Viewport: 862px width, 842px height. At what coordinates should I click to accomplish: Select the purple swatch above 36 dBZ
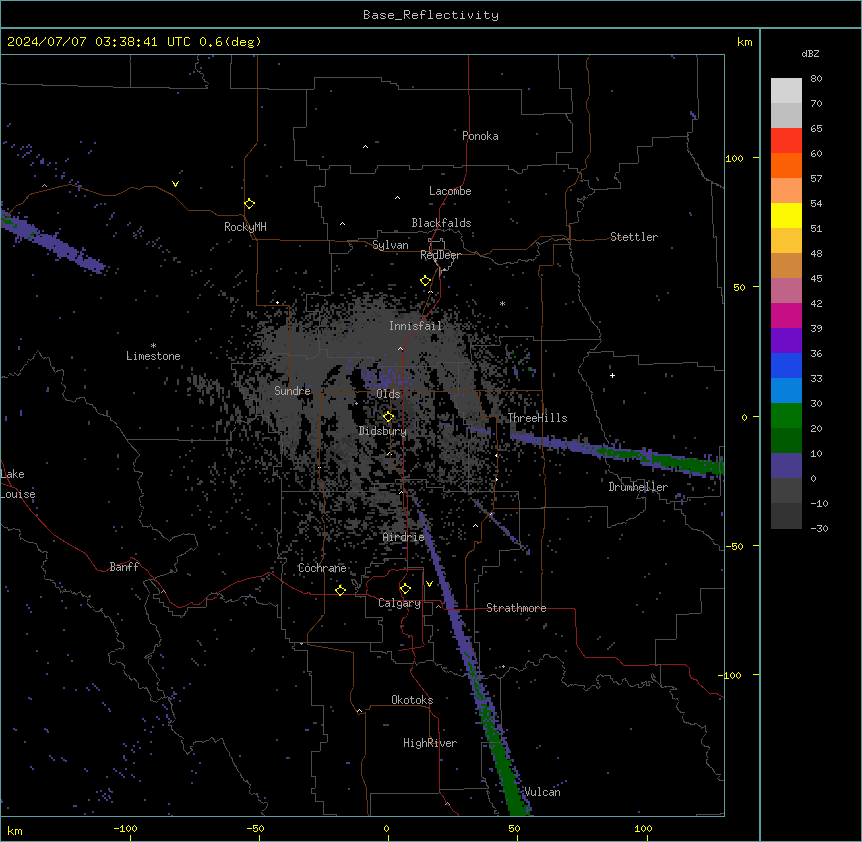point(786,340)
